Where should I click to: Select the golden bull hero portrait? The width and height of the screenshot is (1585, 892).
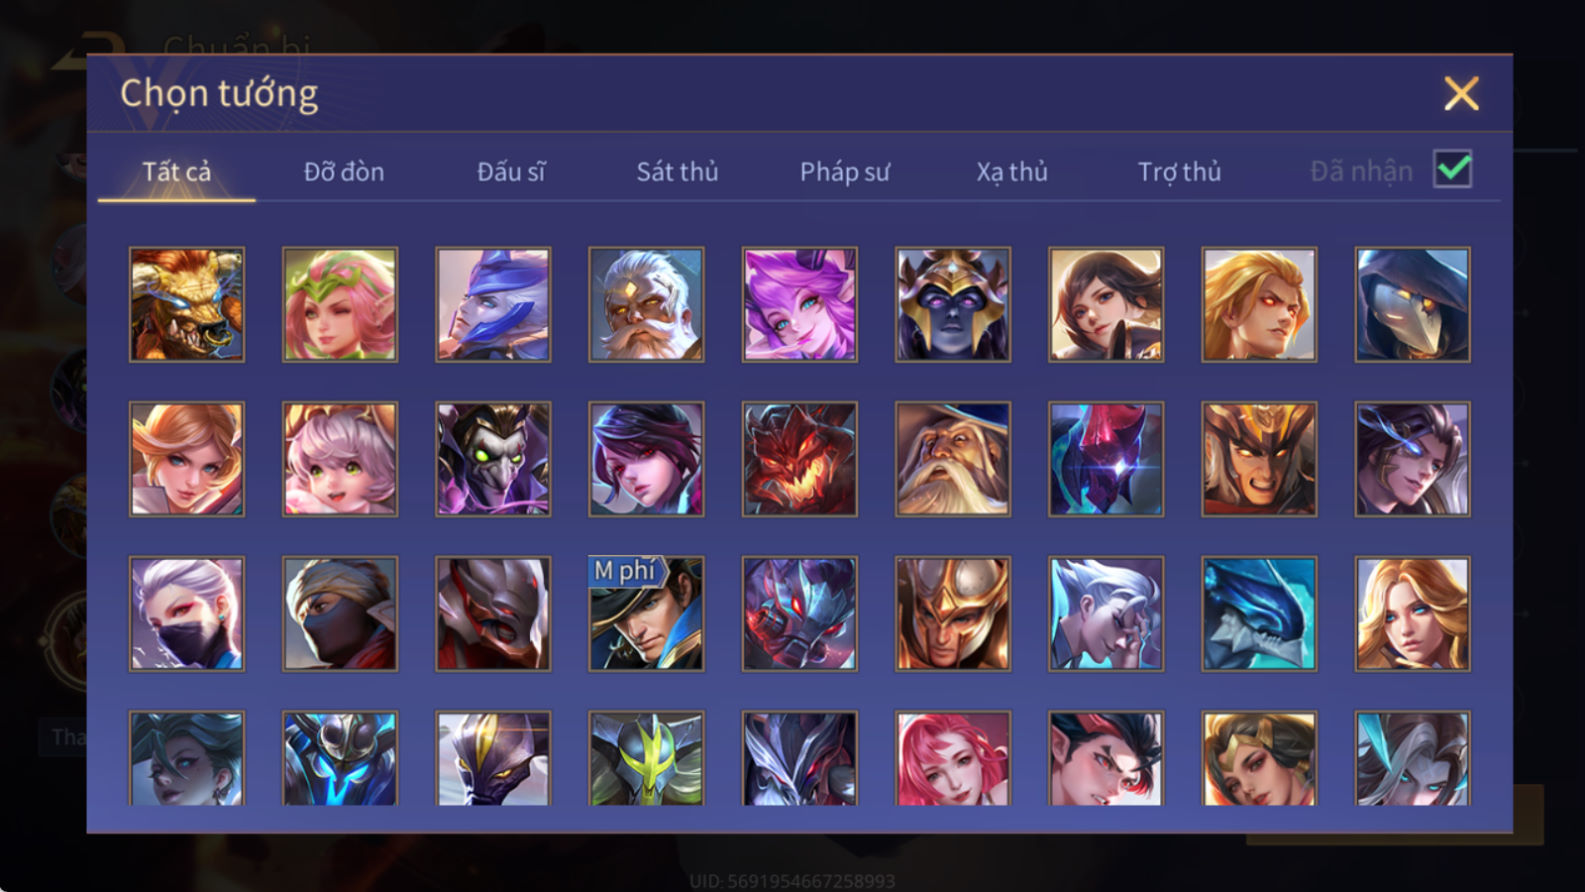(187, 304)
